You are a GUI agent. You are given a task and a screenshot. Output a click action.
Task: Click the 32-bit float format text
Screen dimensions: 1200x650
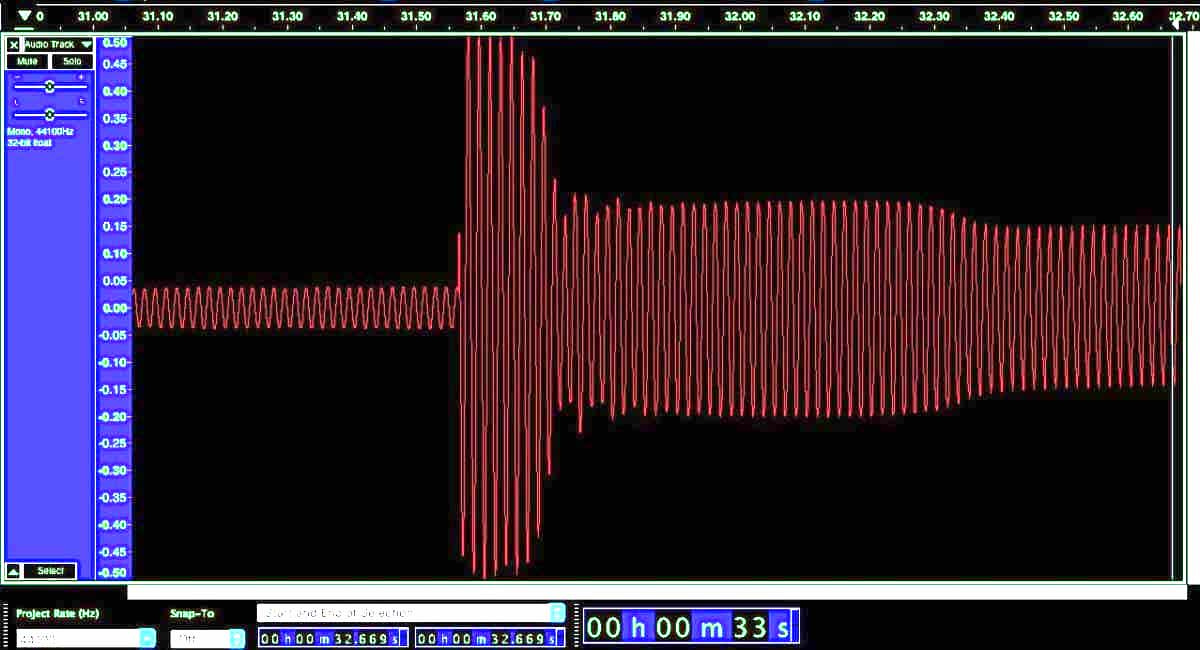coord(29,143)
